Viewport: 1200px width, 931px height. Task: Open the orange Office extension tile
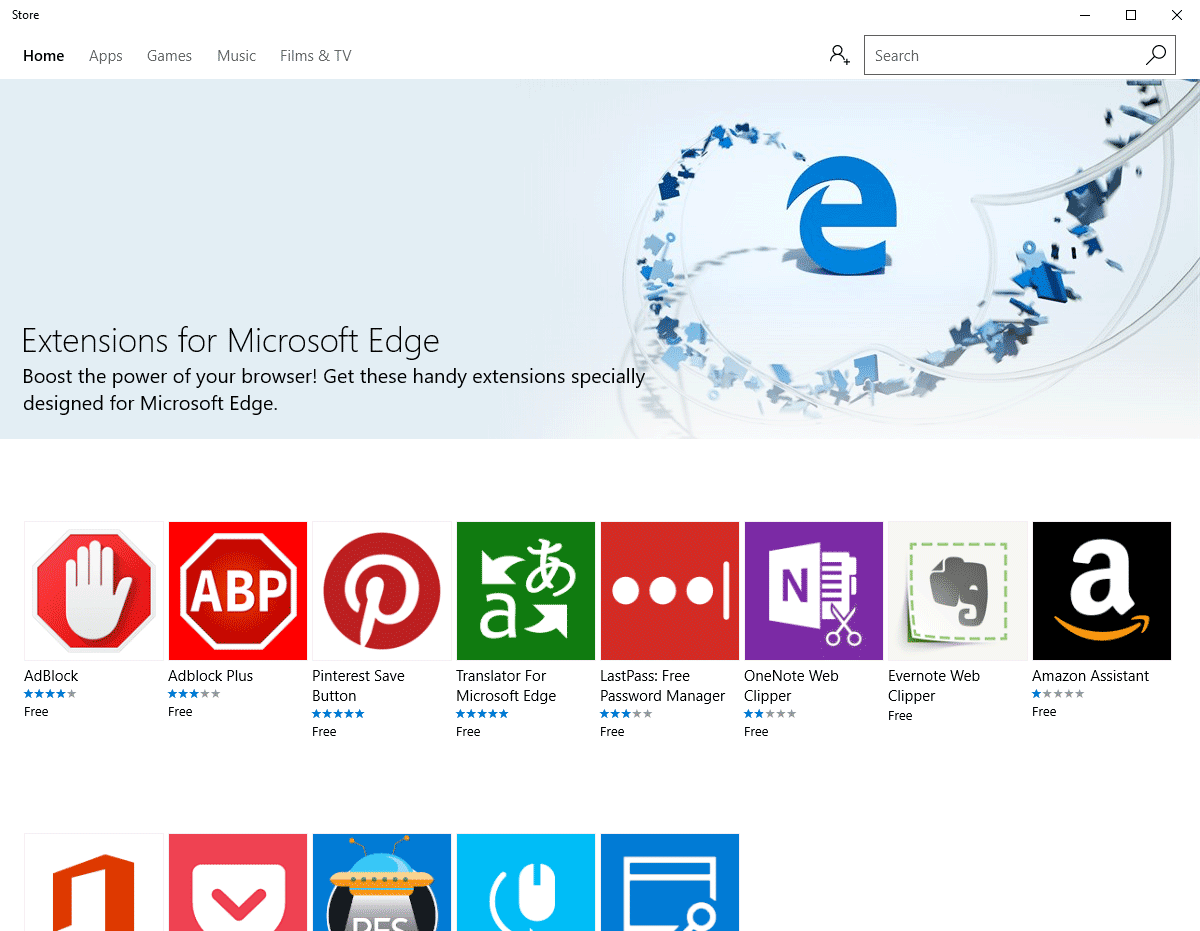point(94,882)
